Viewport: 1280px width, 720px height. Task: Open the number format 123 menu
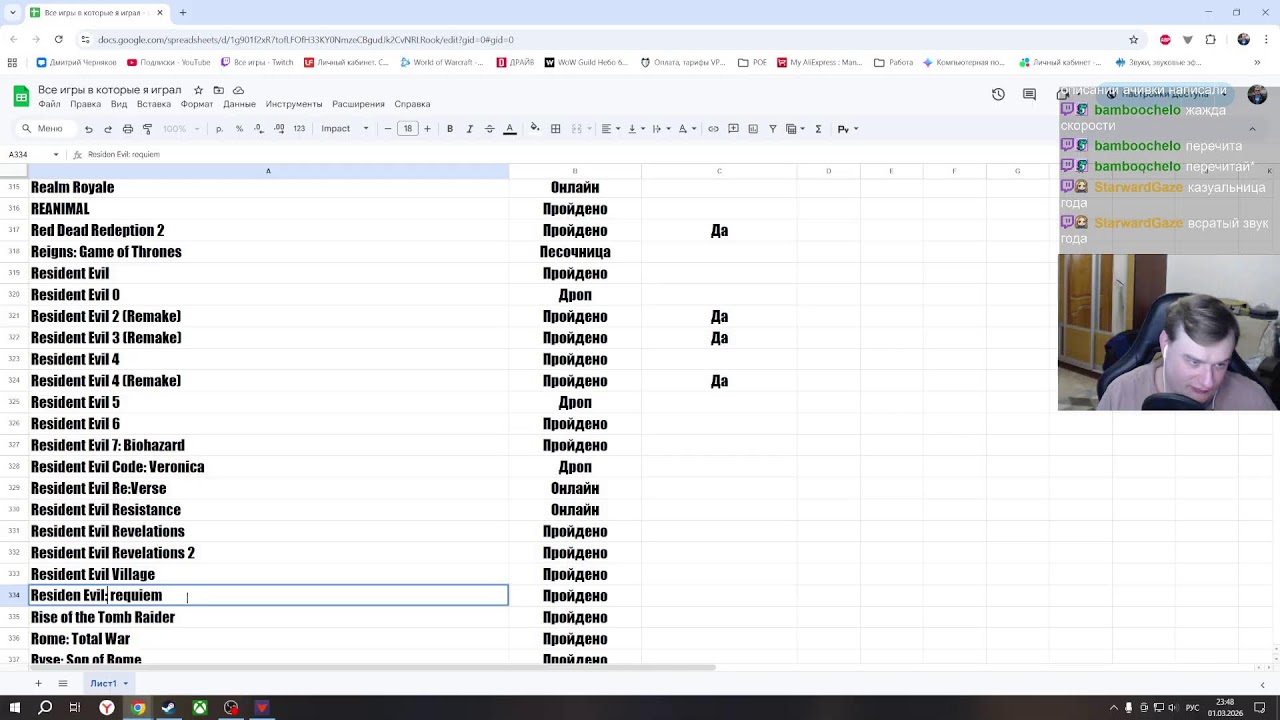pos(299,129)
